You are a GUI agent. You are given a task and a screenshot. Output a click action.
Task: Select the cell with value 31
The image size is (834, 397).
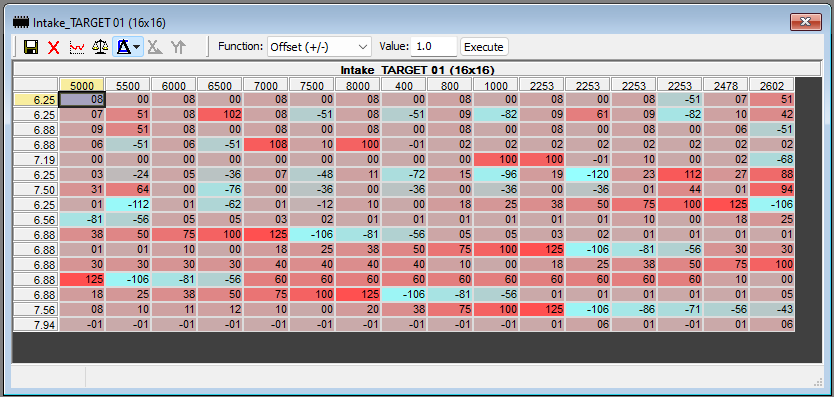(x=82, y=189)
